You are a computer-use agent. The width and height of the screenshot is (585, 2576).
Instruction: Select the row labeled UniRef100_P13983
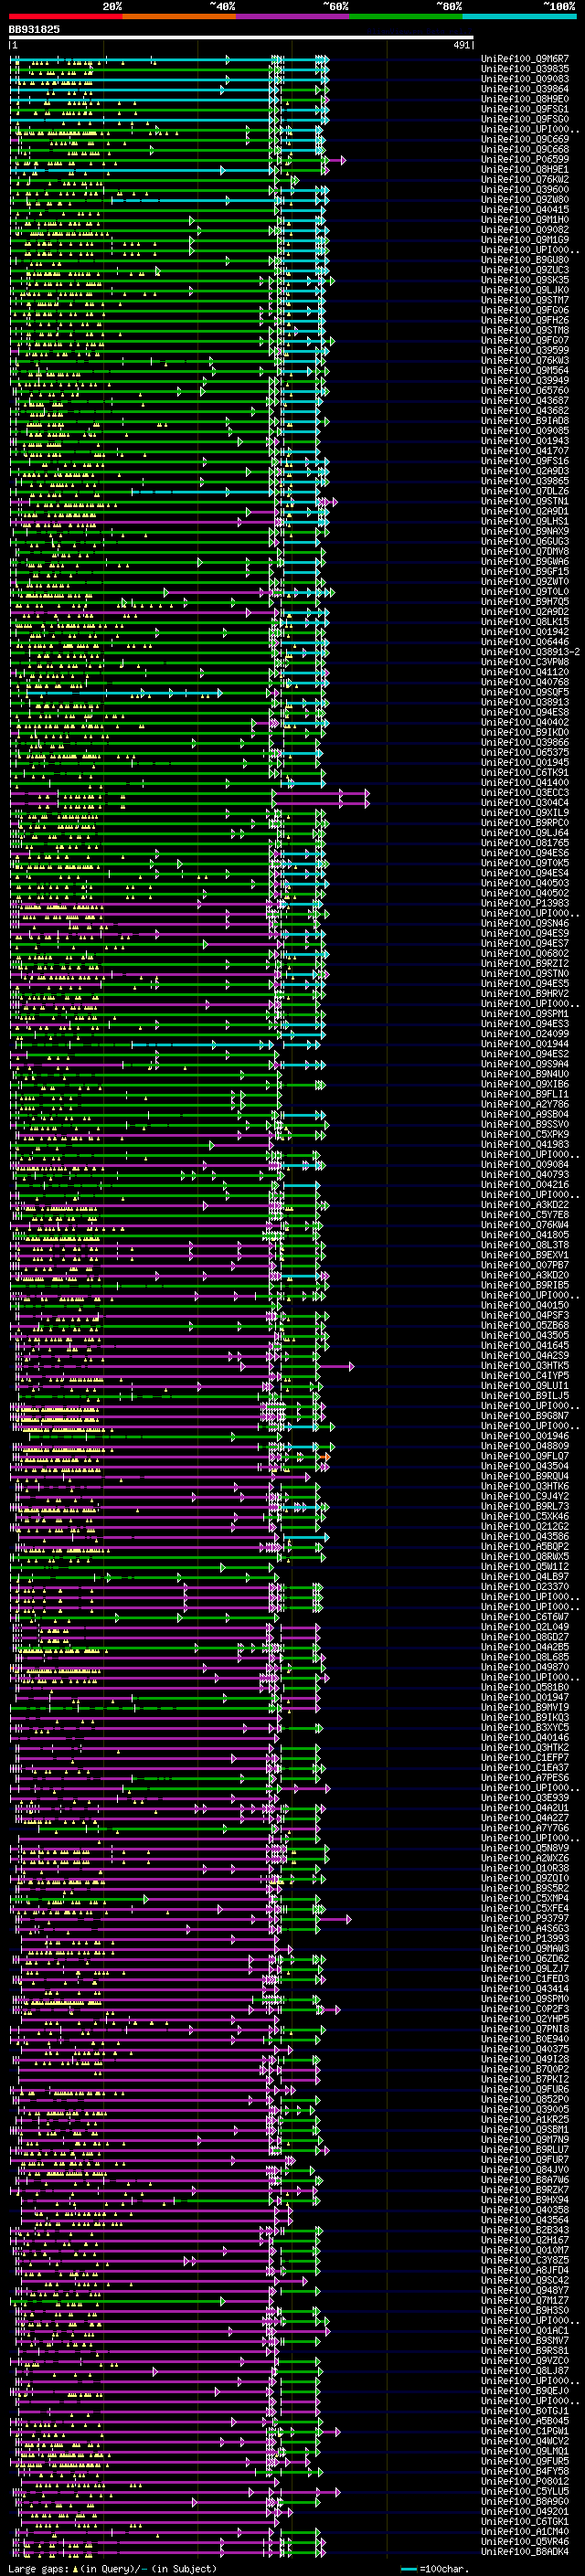coord(525,903)
